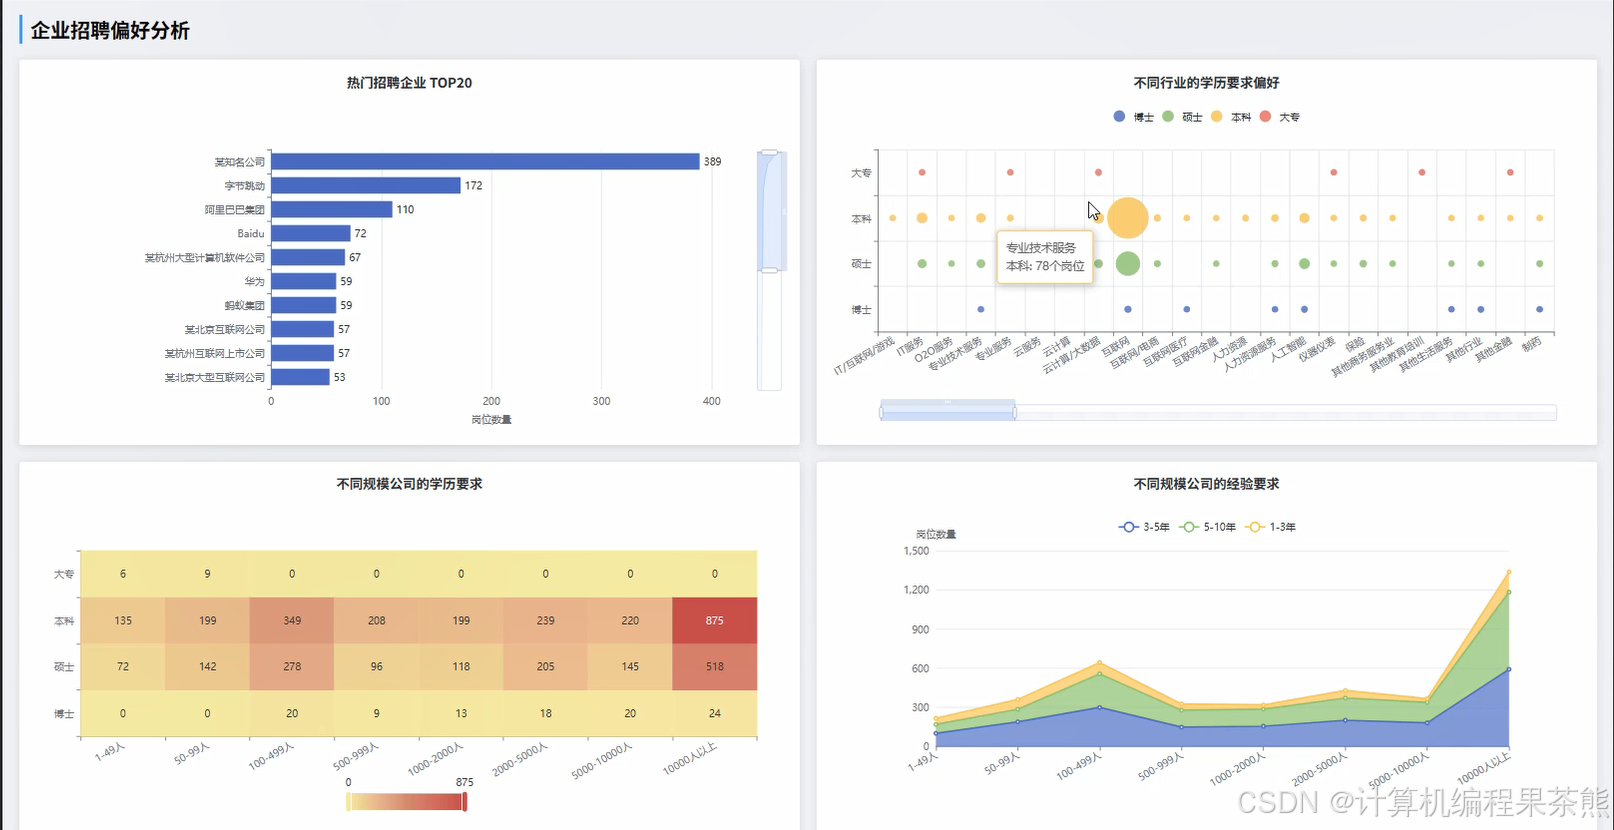This screenshot has width=1614, height=830.
Task: Click the 热门招聘企业 TOP20 chart title
Action: click(x=409, y=83)
